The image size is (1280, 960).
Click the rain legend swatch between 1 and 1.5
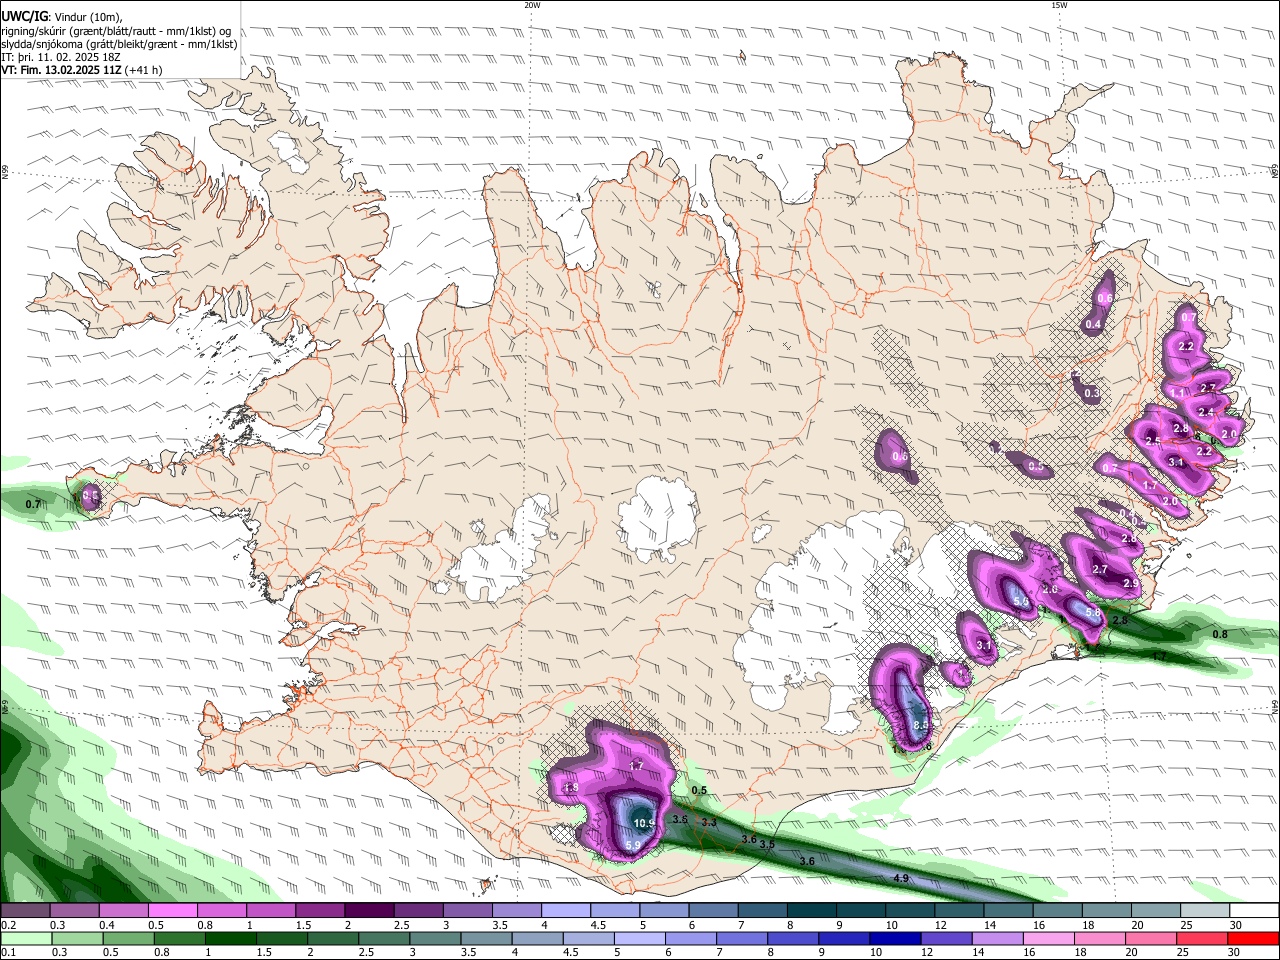coord(231,938)
